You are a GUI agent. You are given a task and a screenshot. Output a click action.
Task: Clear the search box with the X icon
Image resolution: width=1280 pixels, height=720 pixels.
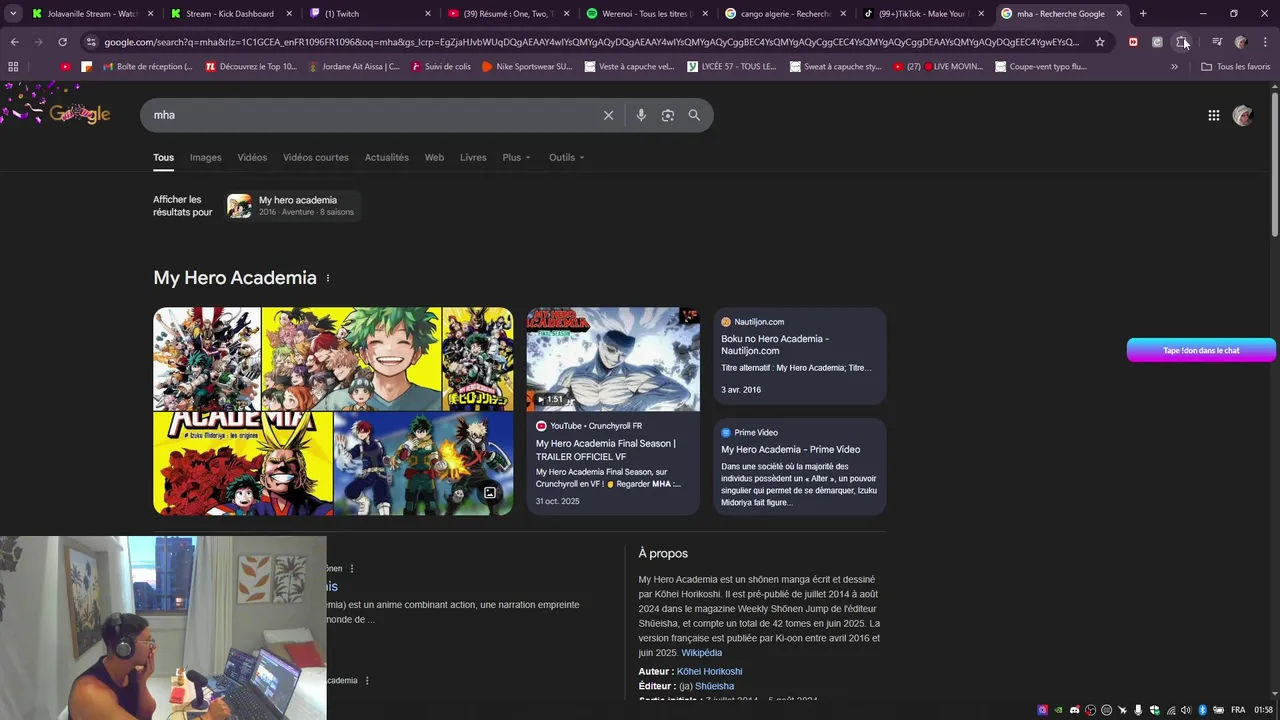608,115
